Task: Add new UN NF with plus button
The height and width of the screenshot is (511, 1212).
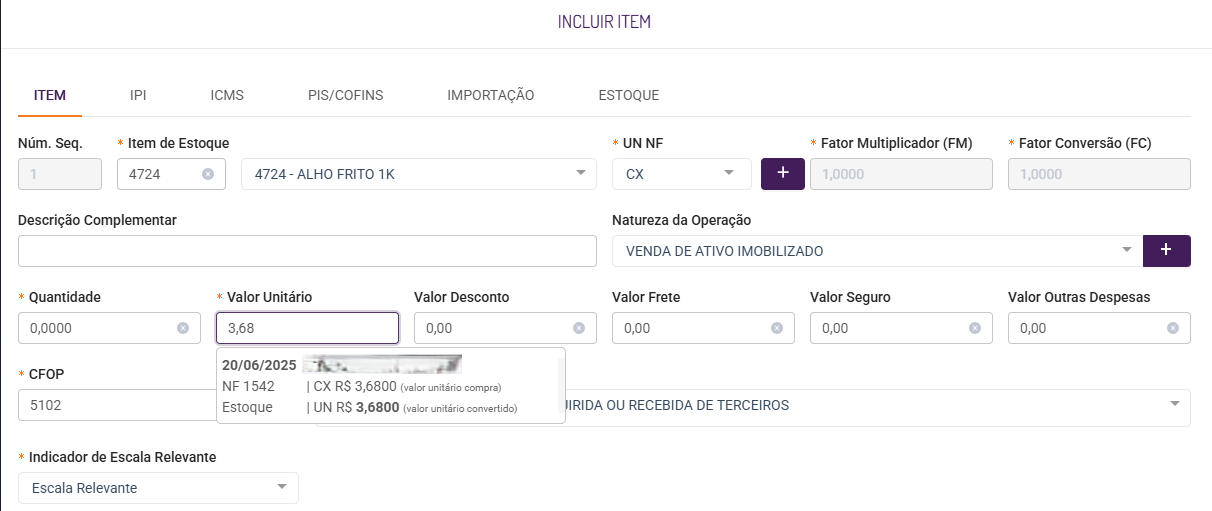Action: (783, 174)
